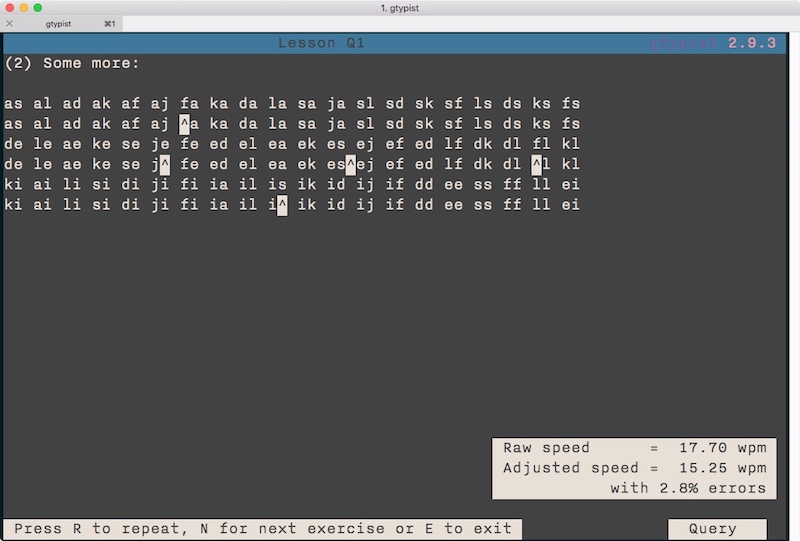
Task: Click the '(2) Some more:' heading
Action: (x=72, y=63)
